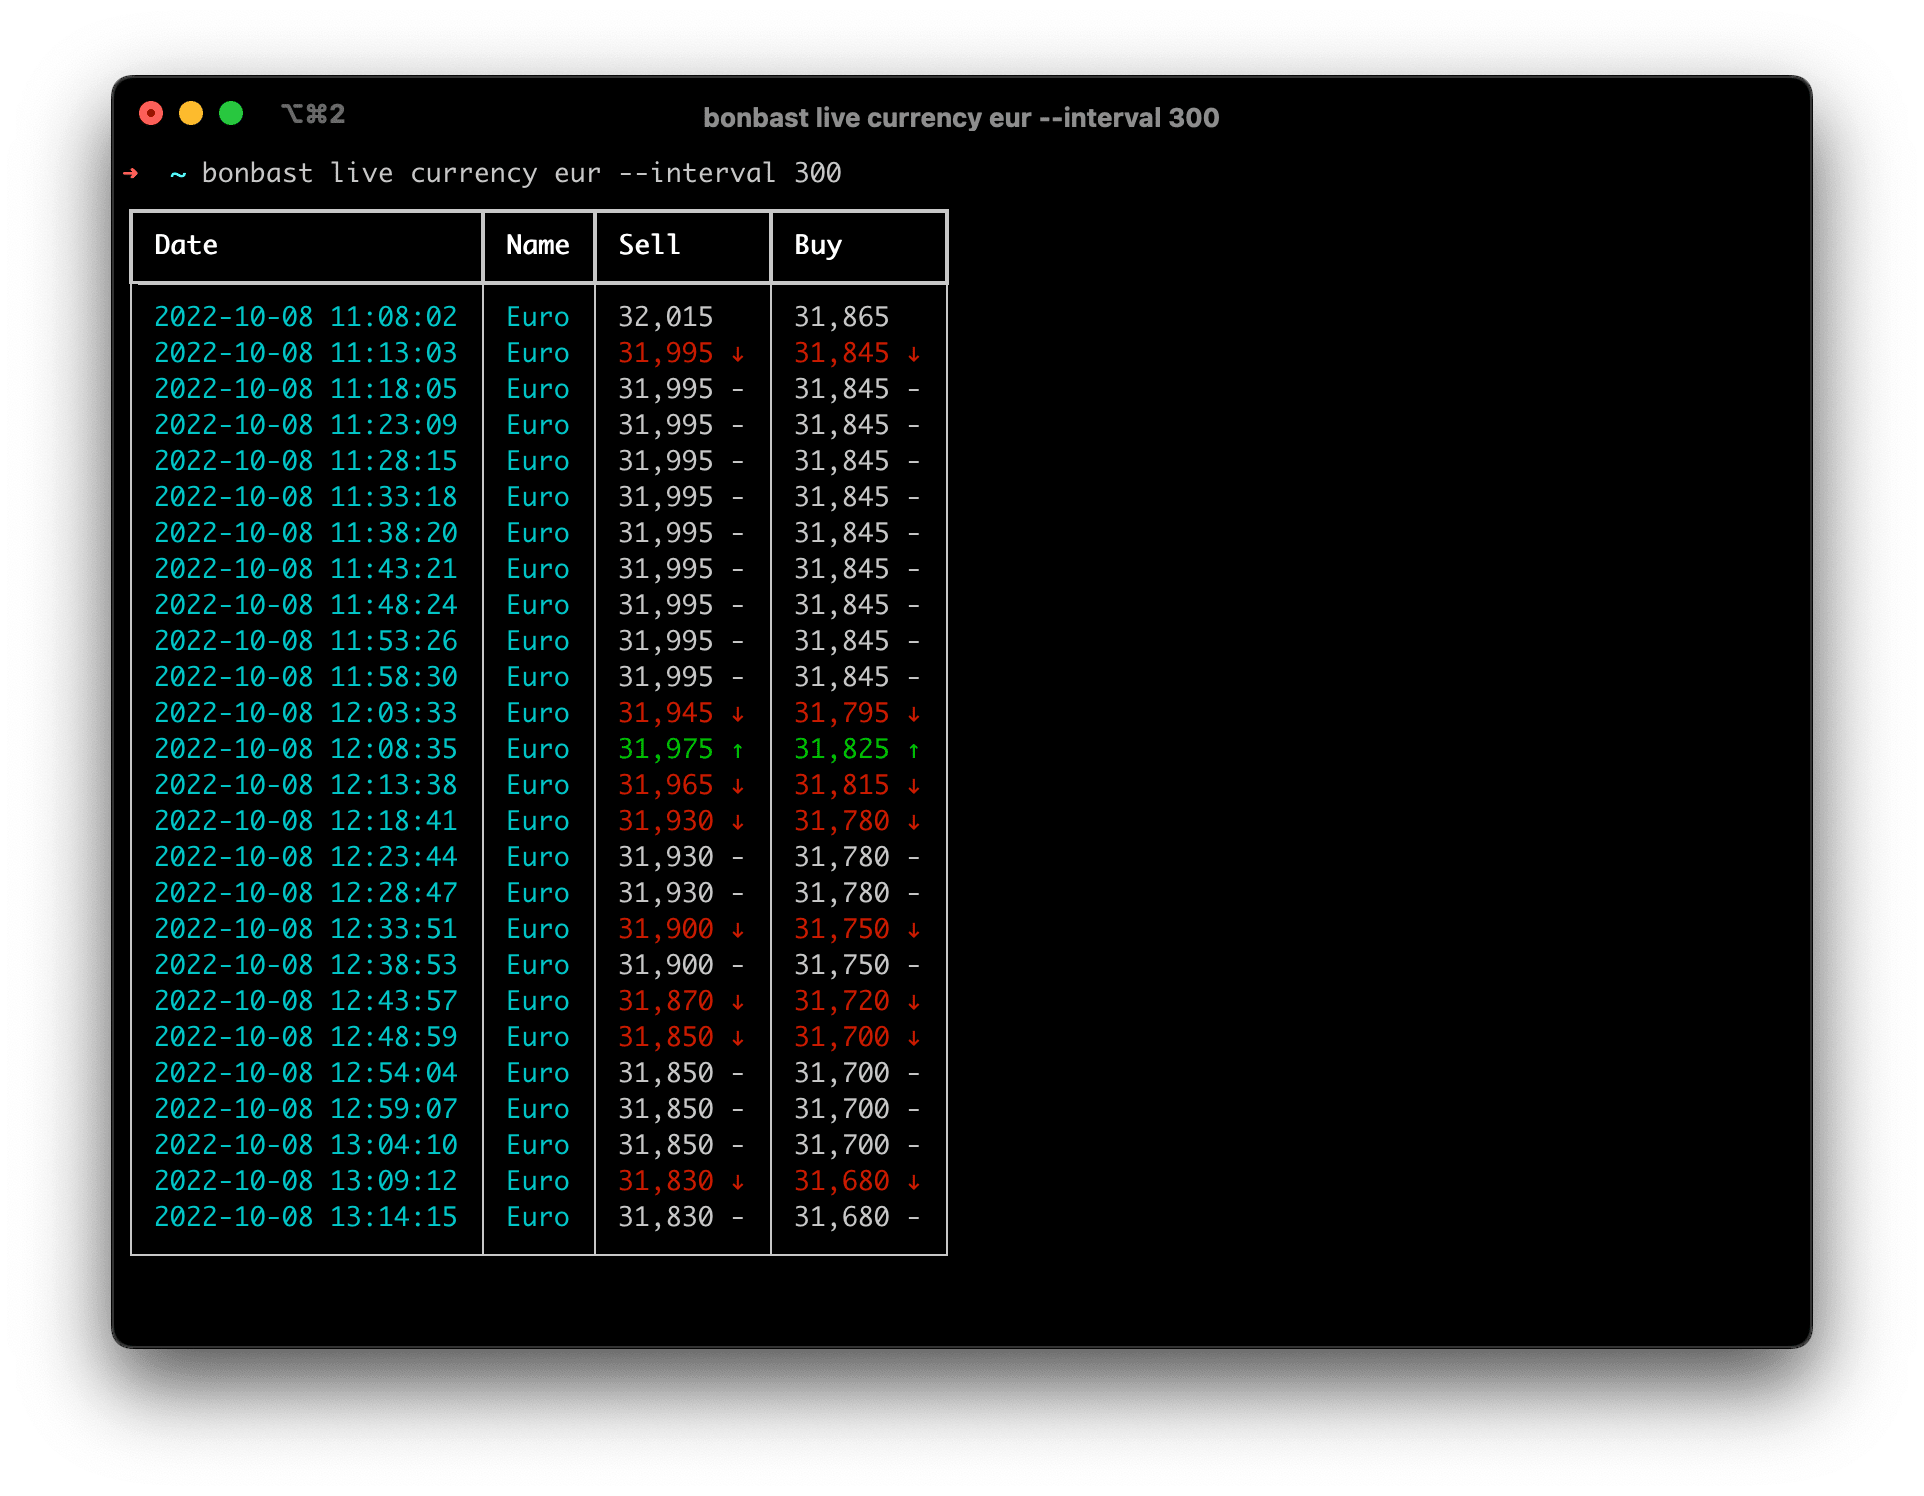This screenshot has height=1496, width=1924.
Task: Click the 'Sell' column header
Action: coord(650,245)
